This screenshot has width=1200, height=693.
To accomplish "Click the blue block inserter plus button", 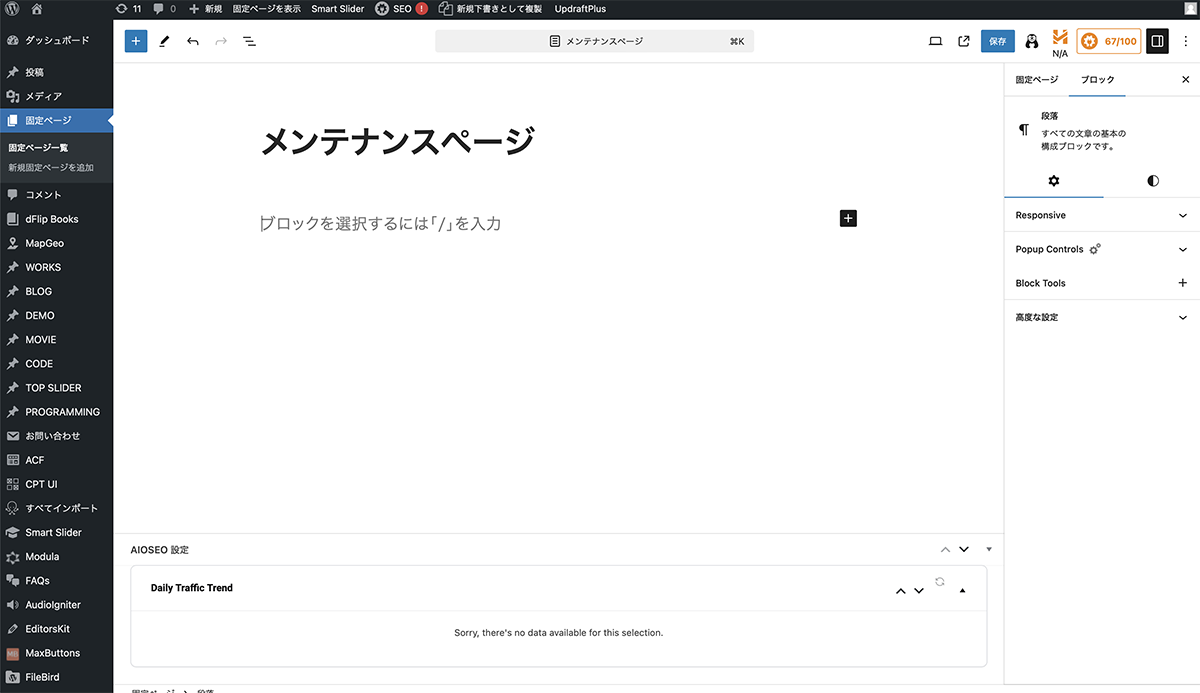I will (136, 42).
